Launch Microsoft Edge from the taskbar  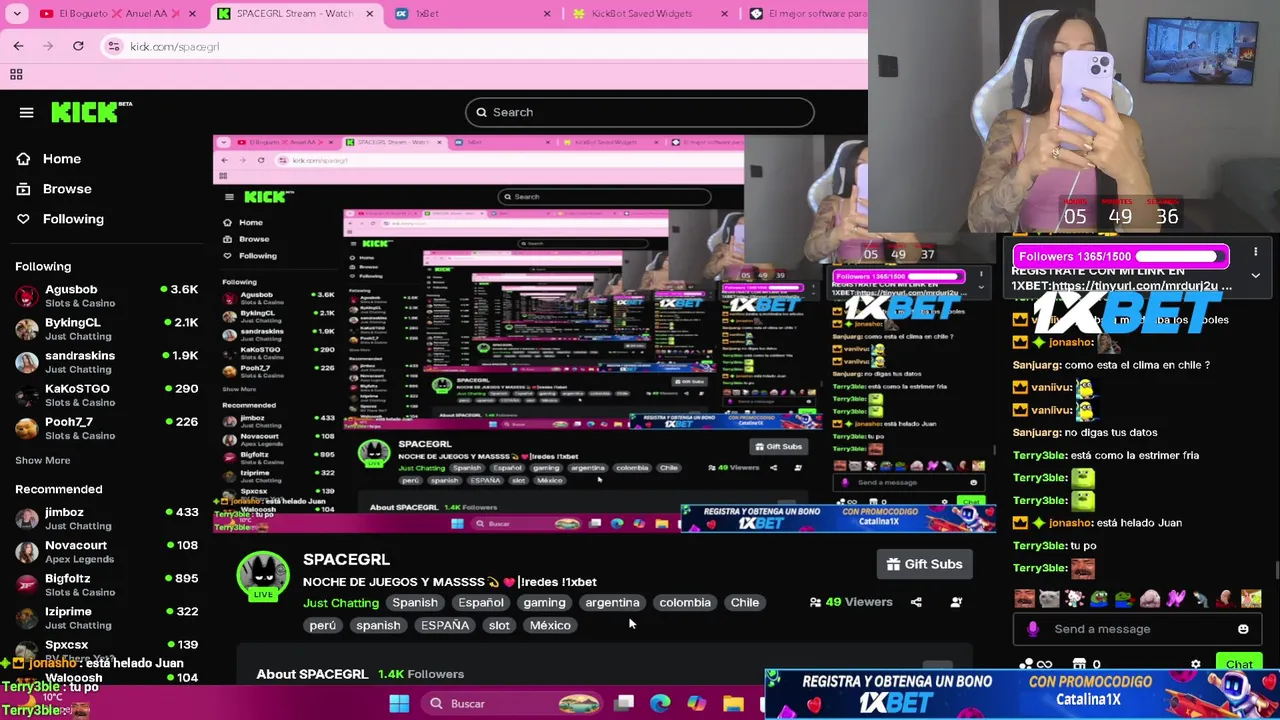660,704
